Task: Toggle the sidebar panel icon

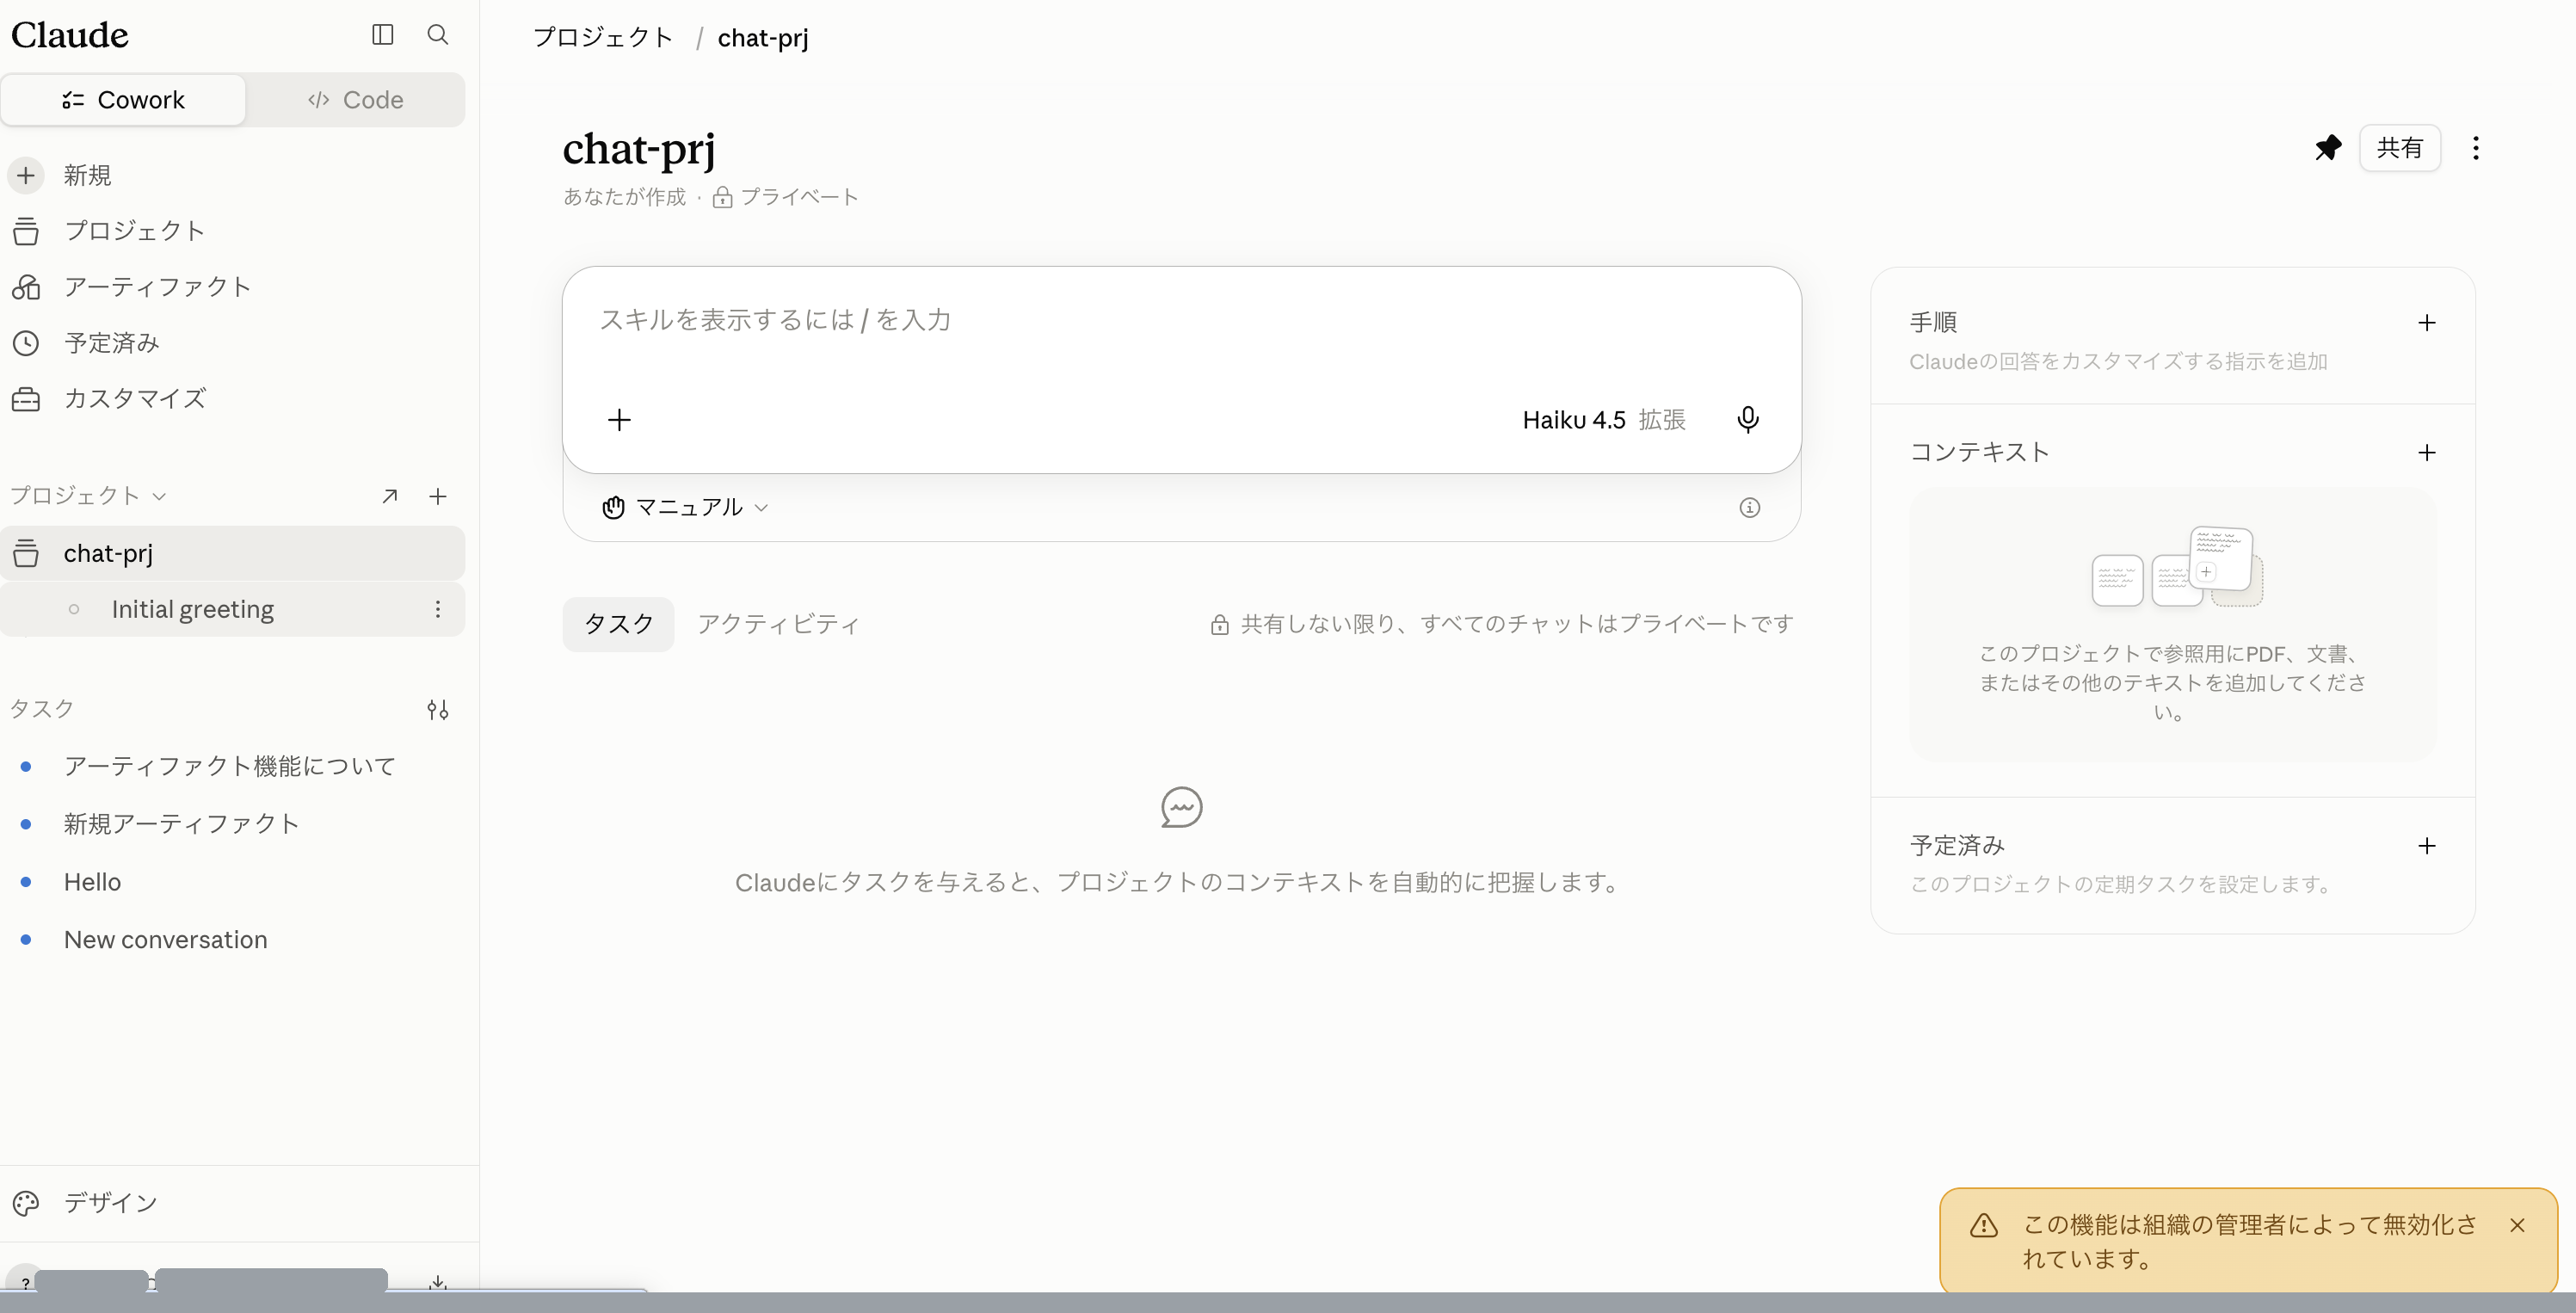Action: coord(382,35)
